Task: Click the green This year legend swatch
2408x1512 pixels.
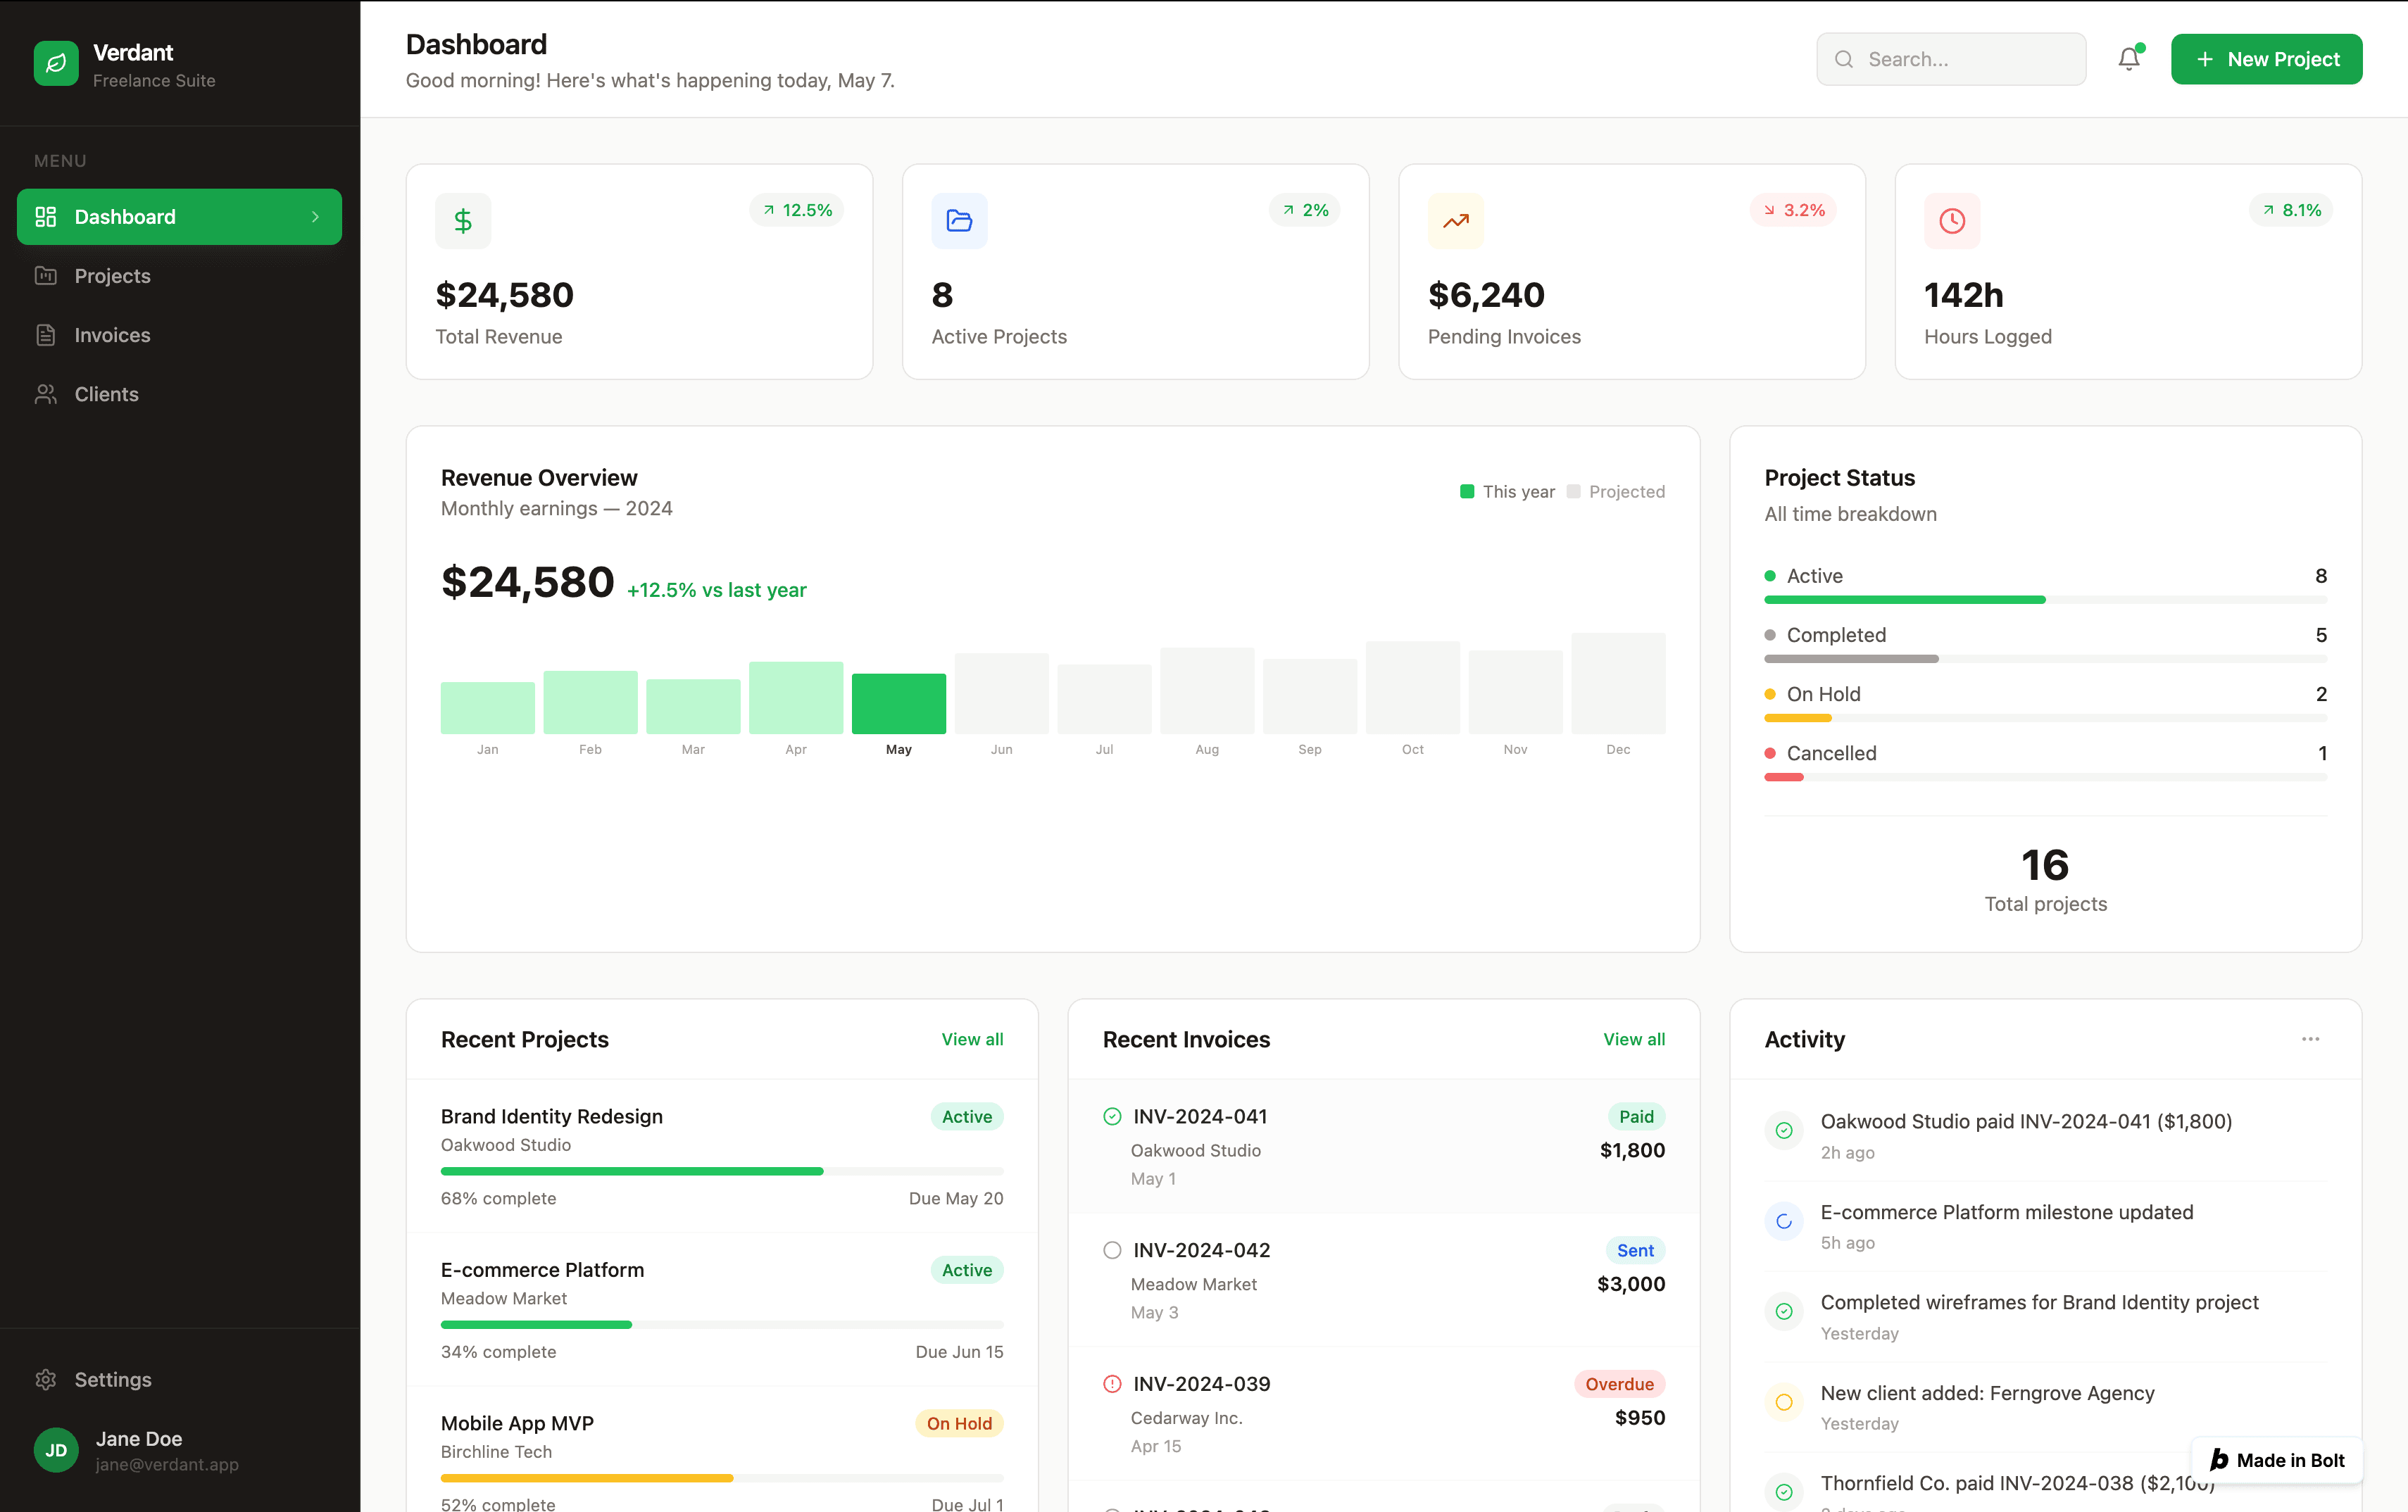Action: [1467, 491]
